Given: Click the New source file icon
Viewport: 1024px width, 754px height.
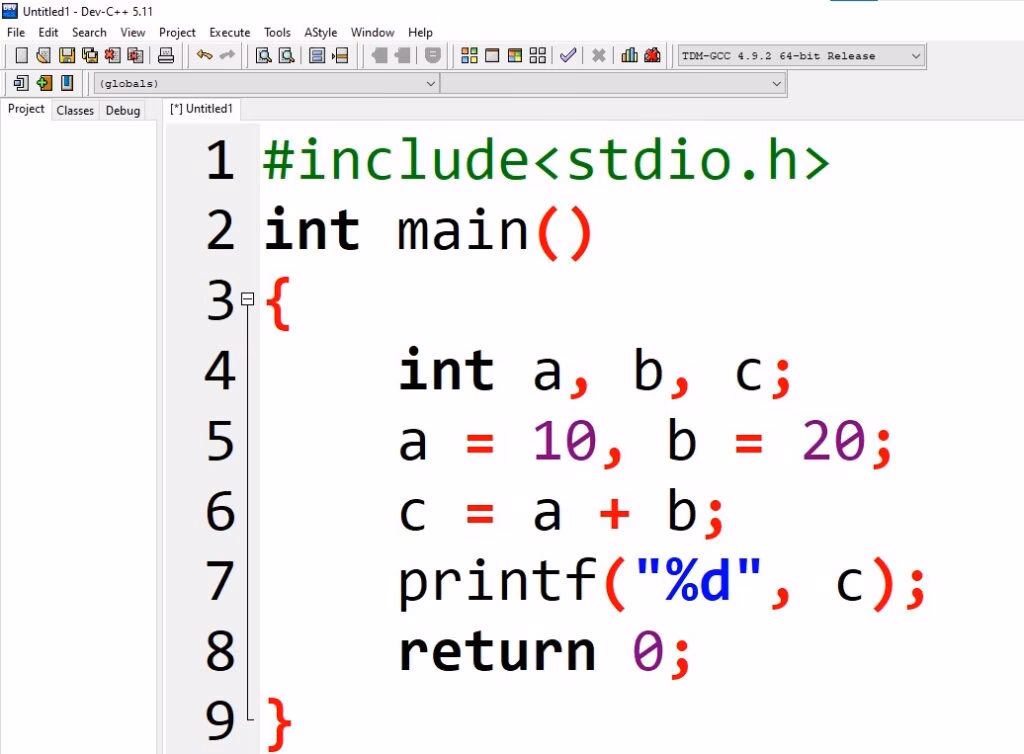Looking at the screenshot, I should (x=22, y=55).
